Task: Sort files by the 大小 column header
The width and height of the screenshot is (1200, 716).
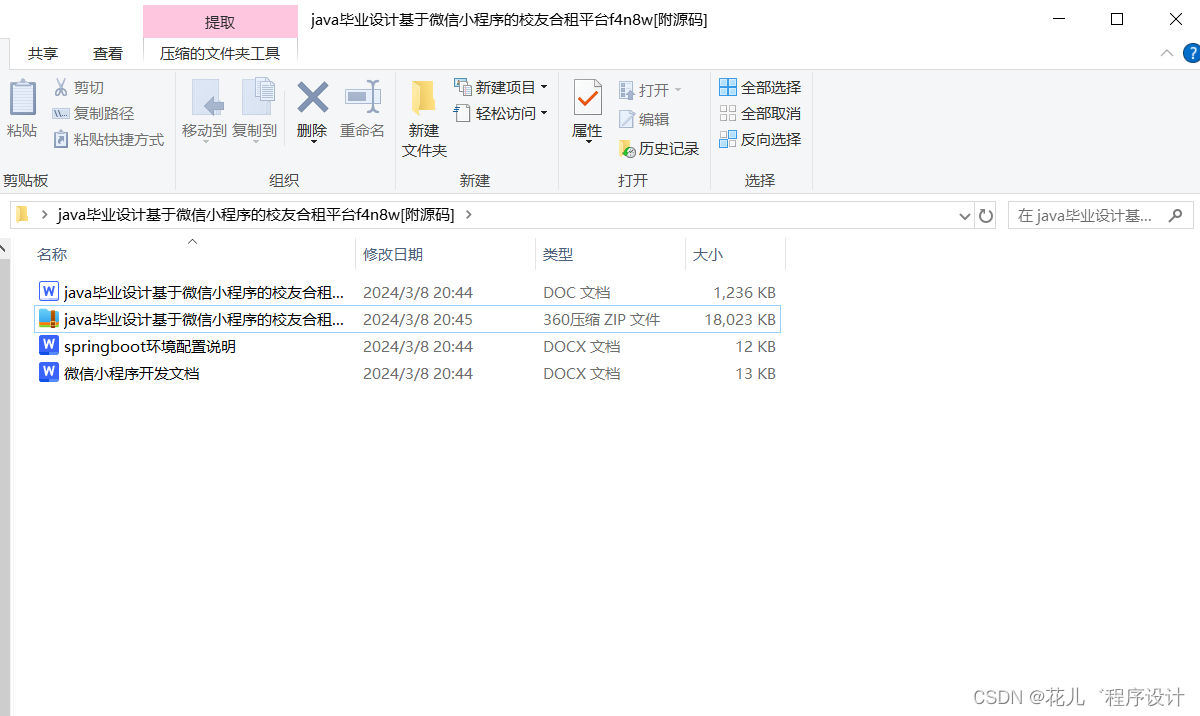Action: coord(708,254)
